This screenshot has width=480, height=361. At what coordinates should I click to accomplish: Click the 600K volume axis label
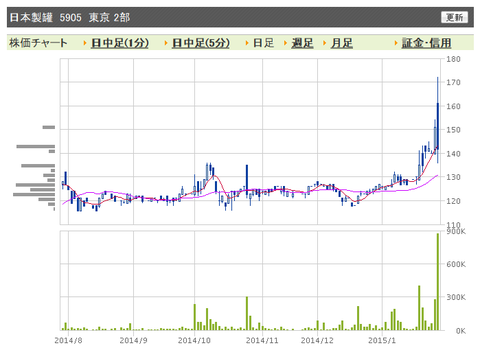(x=456, y=264)
